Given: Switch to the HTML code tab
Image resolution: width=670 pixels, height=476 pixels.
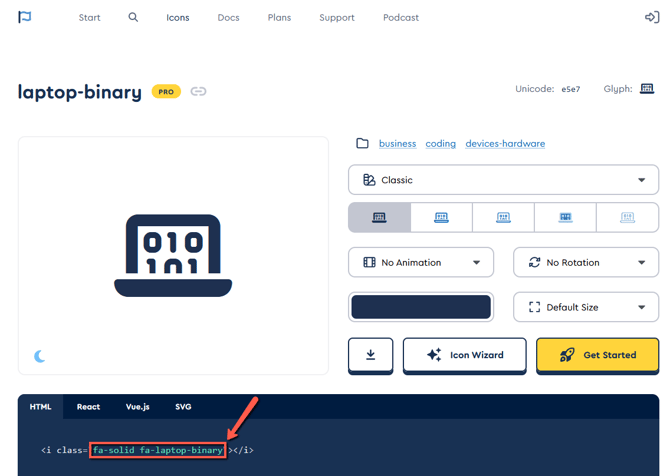Looking at the screenshot, I should [41, 407].
